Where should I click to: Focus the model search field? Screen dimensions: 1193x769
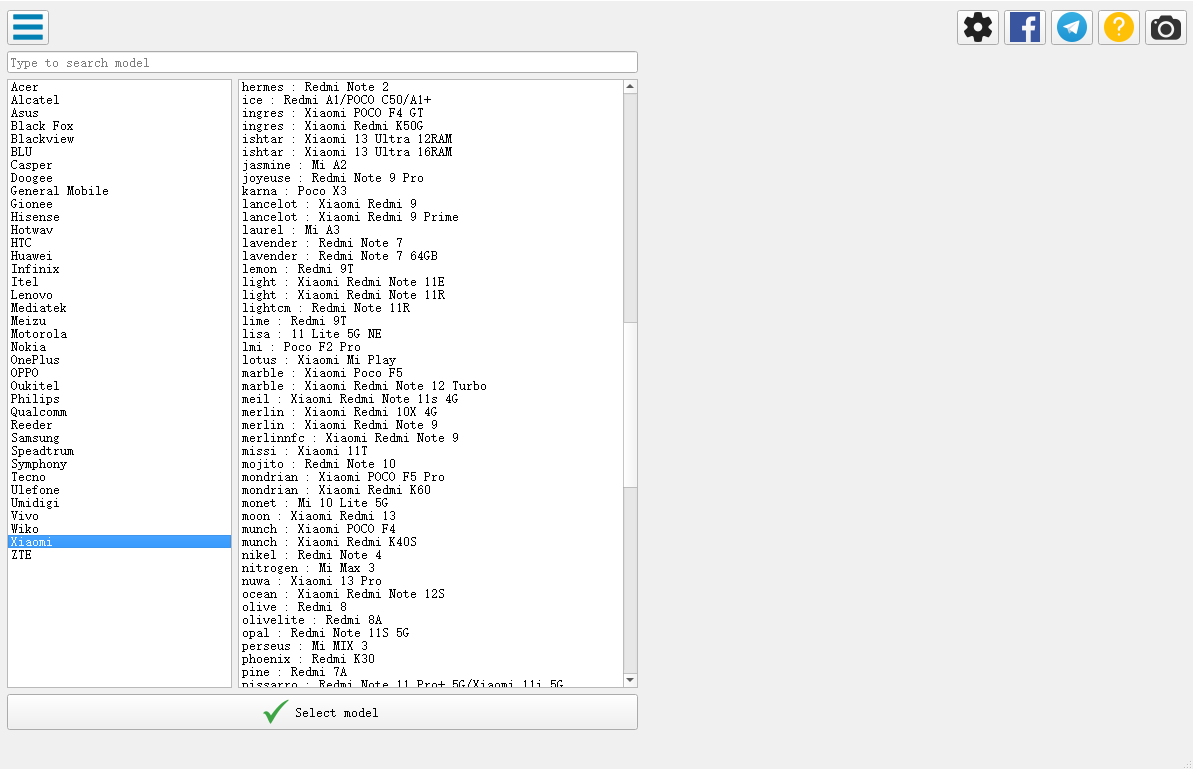tap(322, 62)
